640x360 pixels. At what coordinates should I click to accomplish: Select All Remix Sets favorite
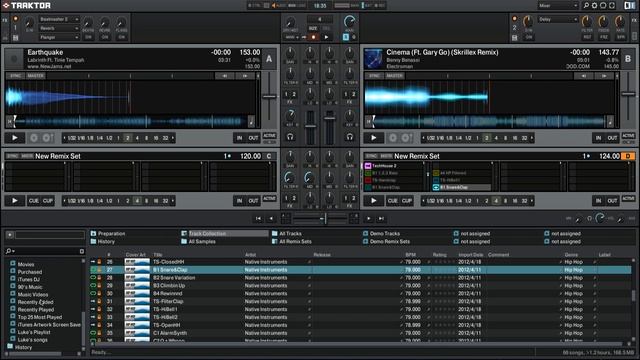coord(295,241)
